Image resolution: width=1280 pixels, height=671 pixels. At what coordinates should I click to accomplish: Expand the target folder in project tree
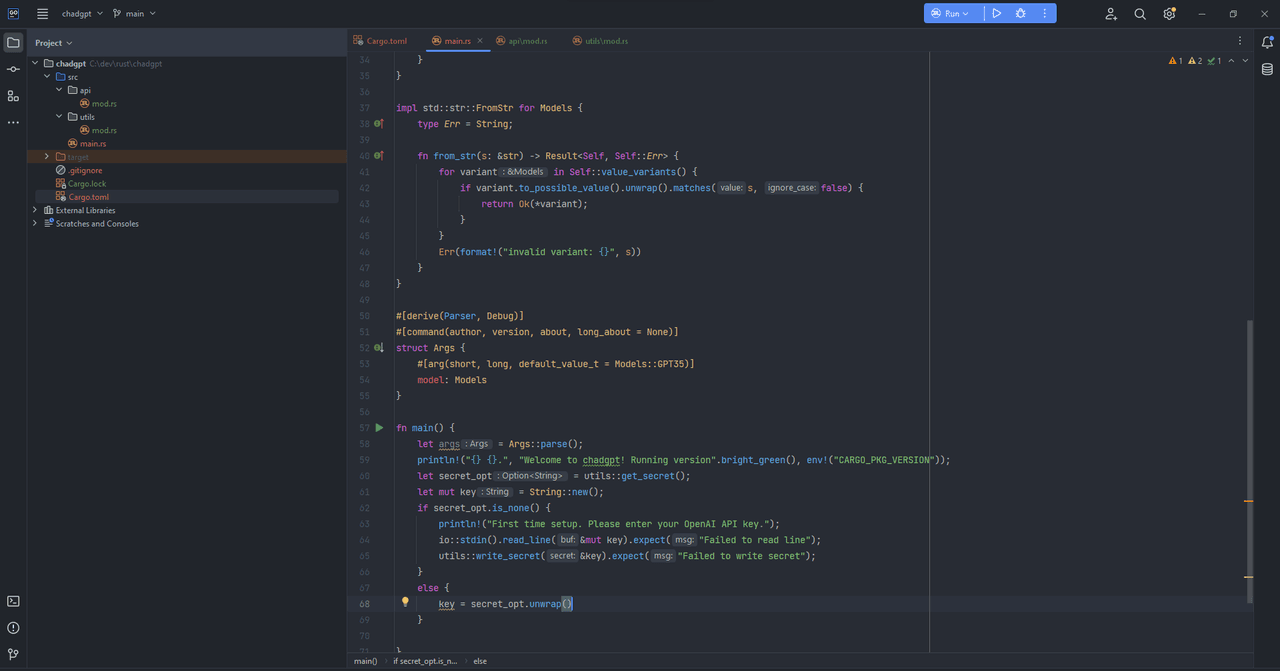pos(47,157)
